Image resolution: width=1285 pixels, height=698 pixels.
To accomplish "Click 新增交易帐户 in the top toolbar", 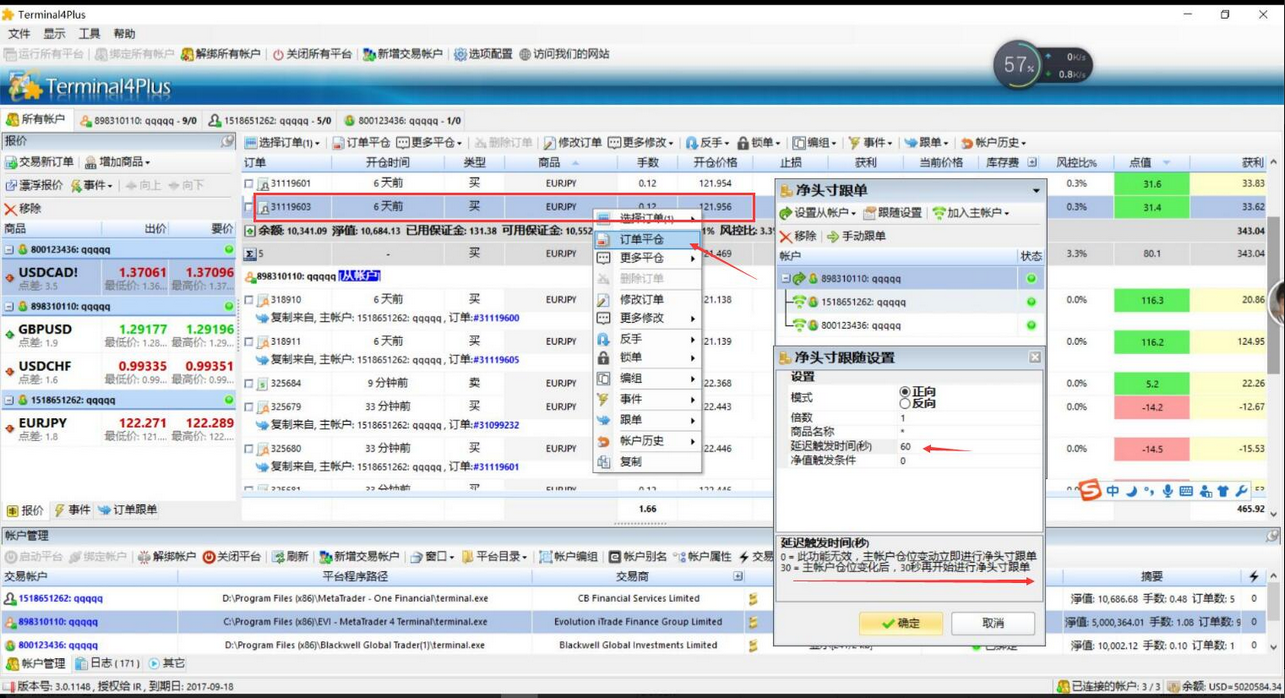I will [402, 54].
